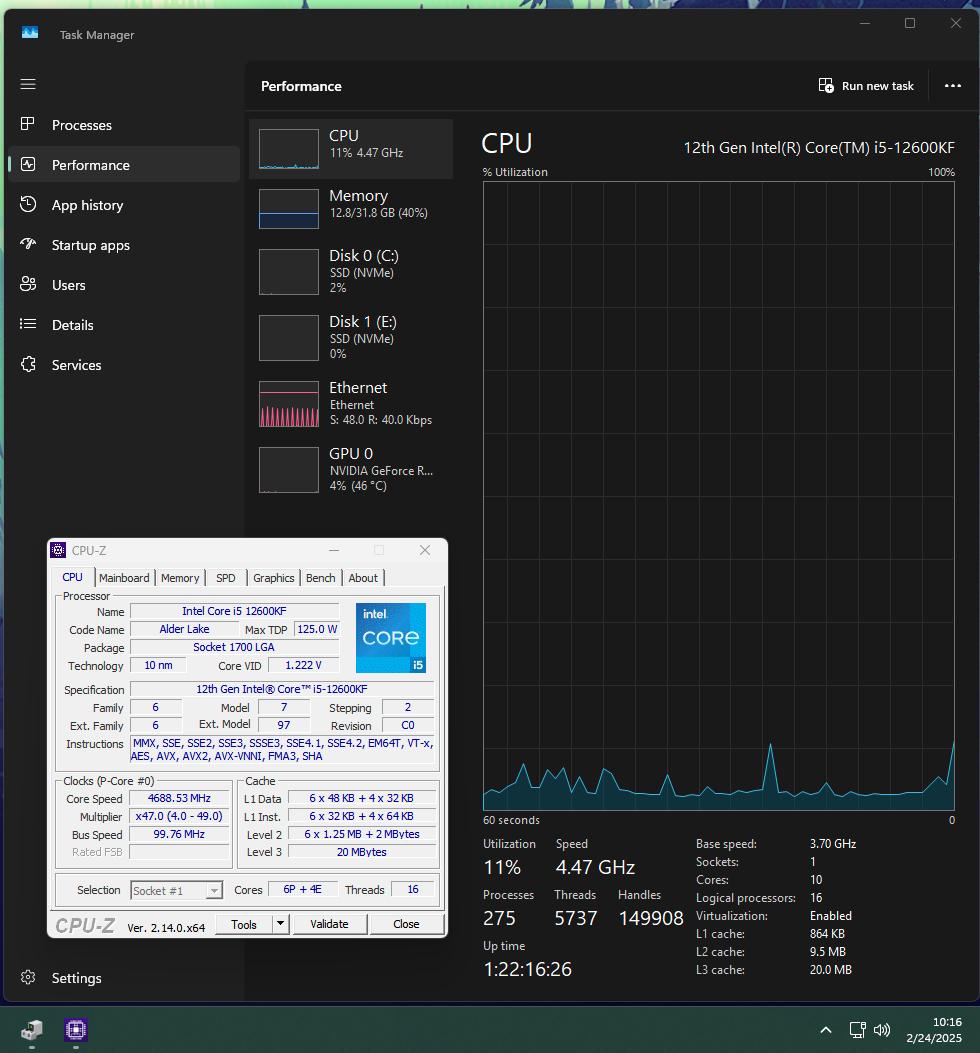Click the Close button in CPU-Z

(x=406, y=924)
